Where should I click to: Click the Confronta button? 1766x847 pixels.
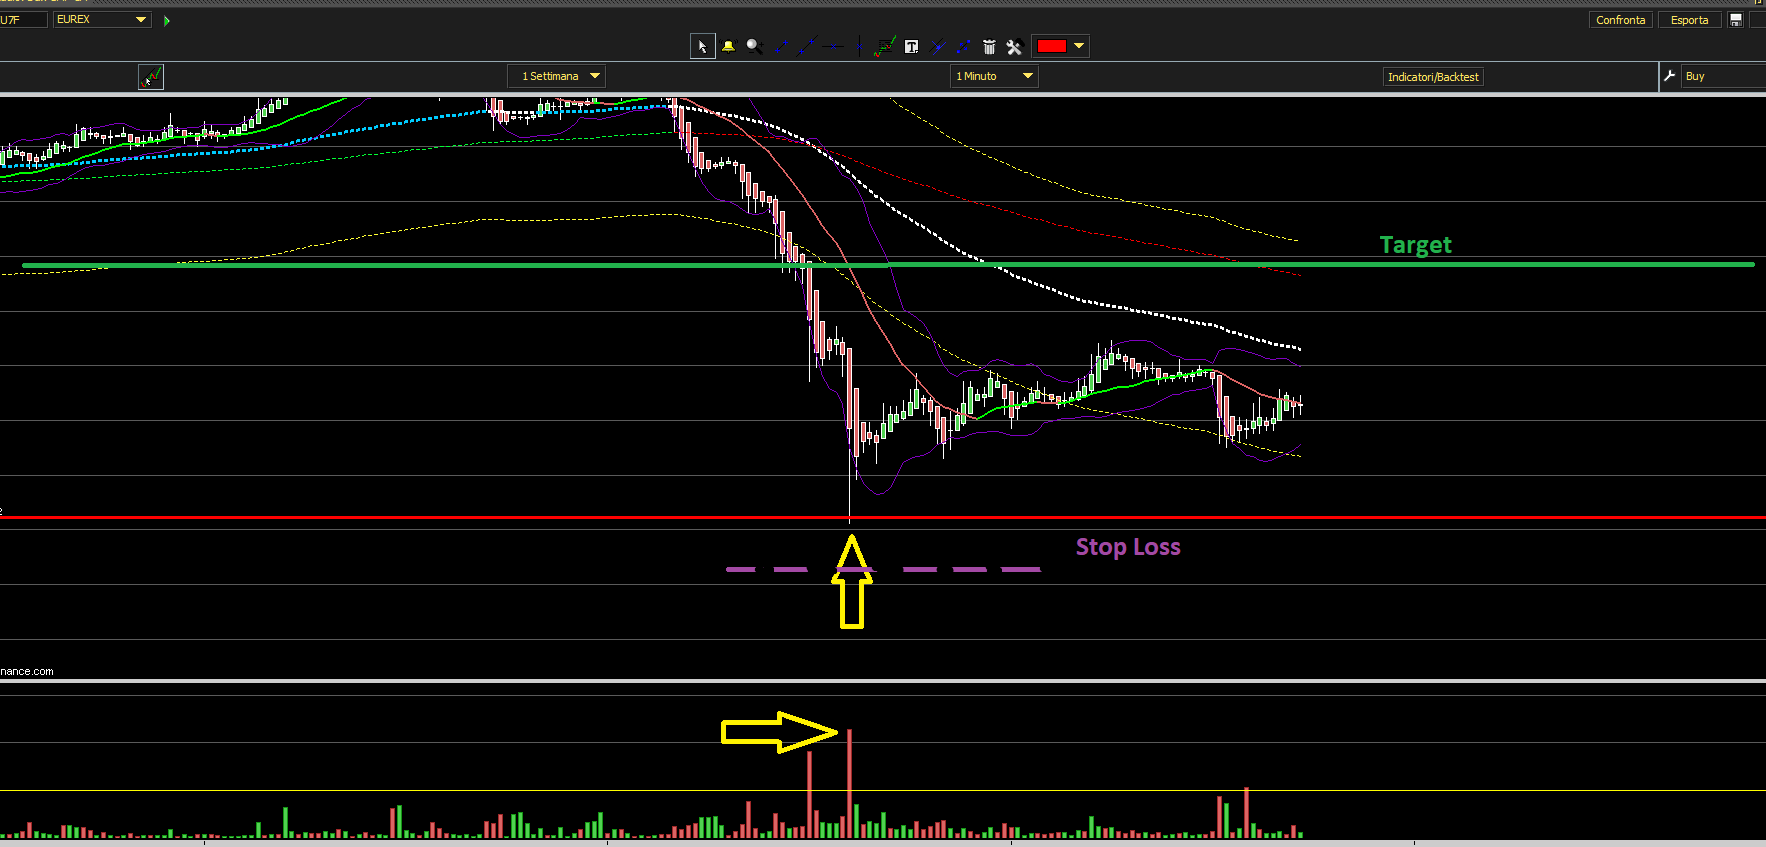click(x=1620, y=20)
